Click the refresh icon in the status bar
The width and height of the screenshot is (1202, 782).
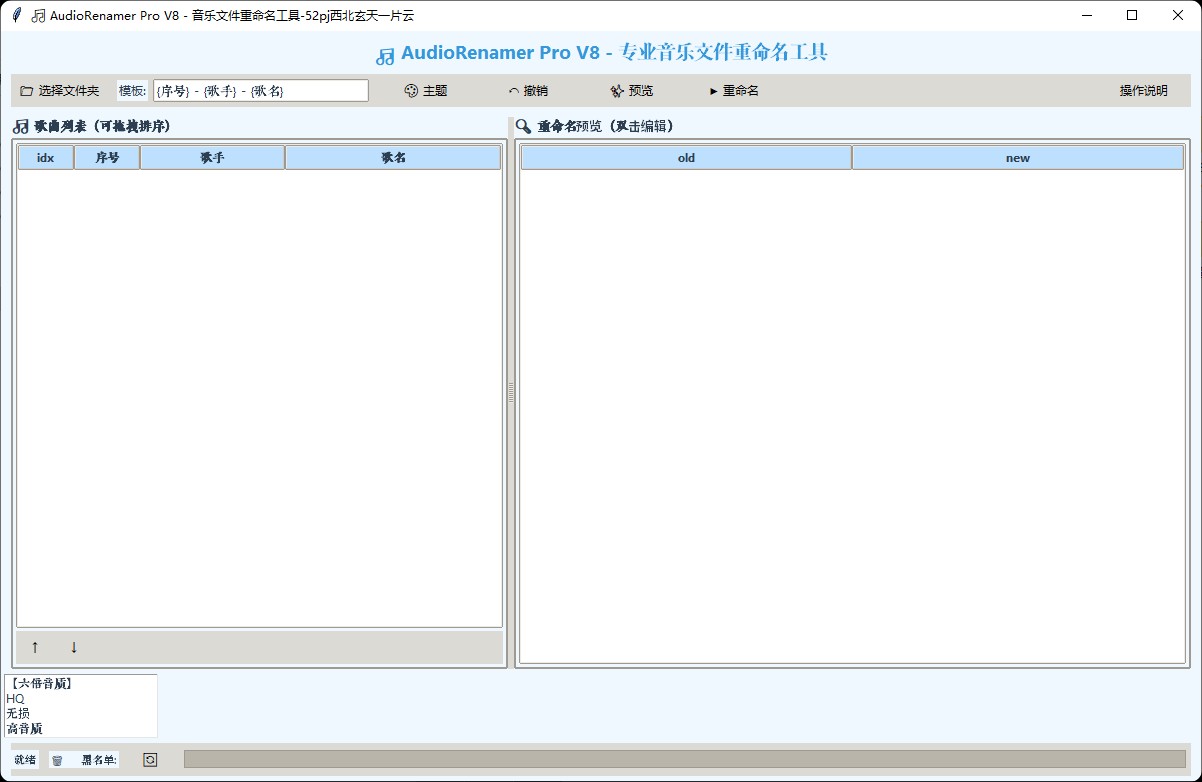(148, 759)
